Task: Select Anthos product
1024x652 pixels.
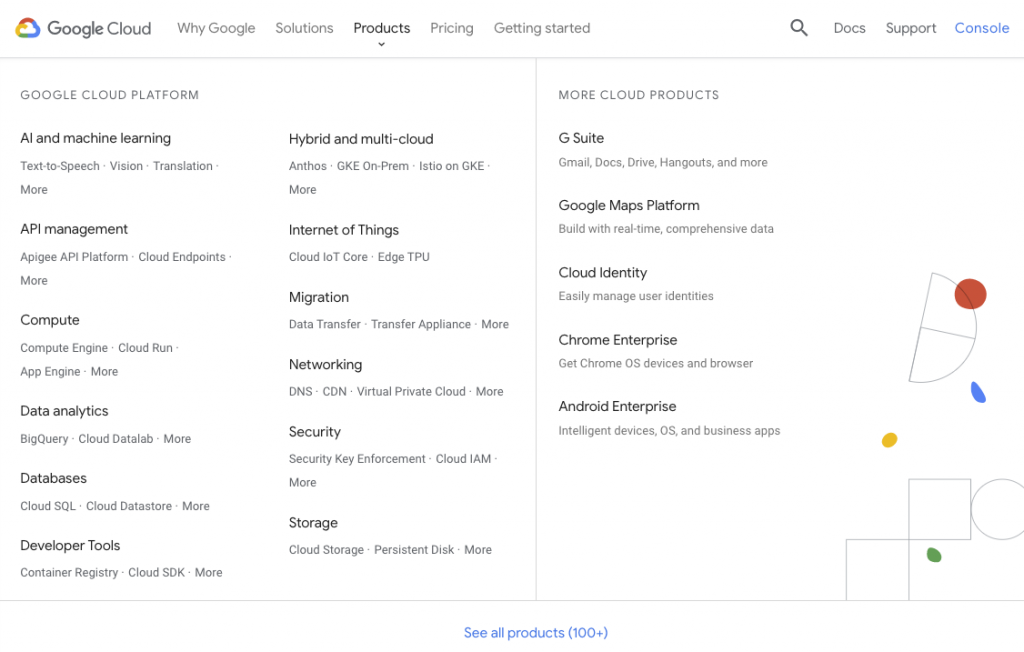Action: point(308,166)
